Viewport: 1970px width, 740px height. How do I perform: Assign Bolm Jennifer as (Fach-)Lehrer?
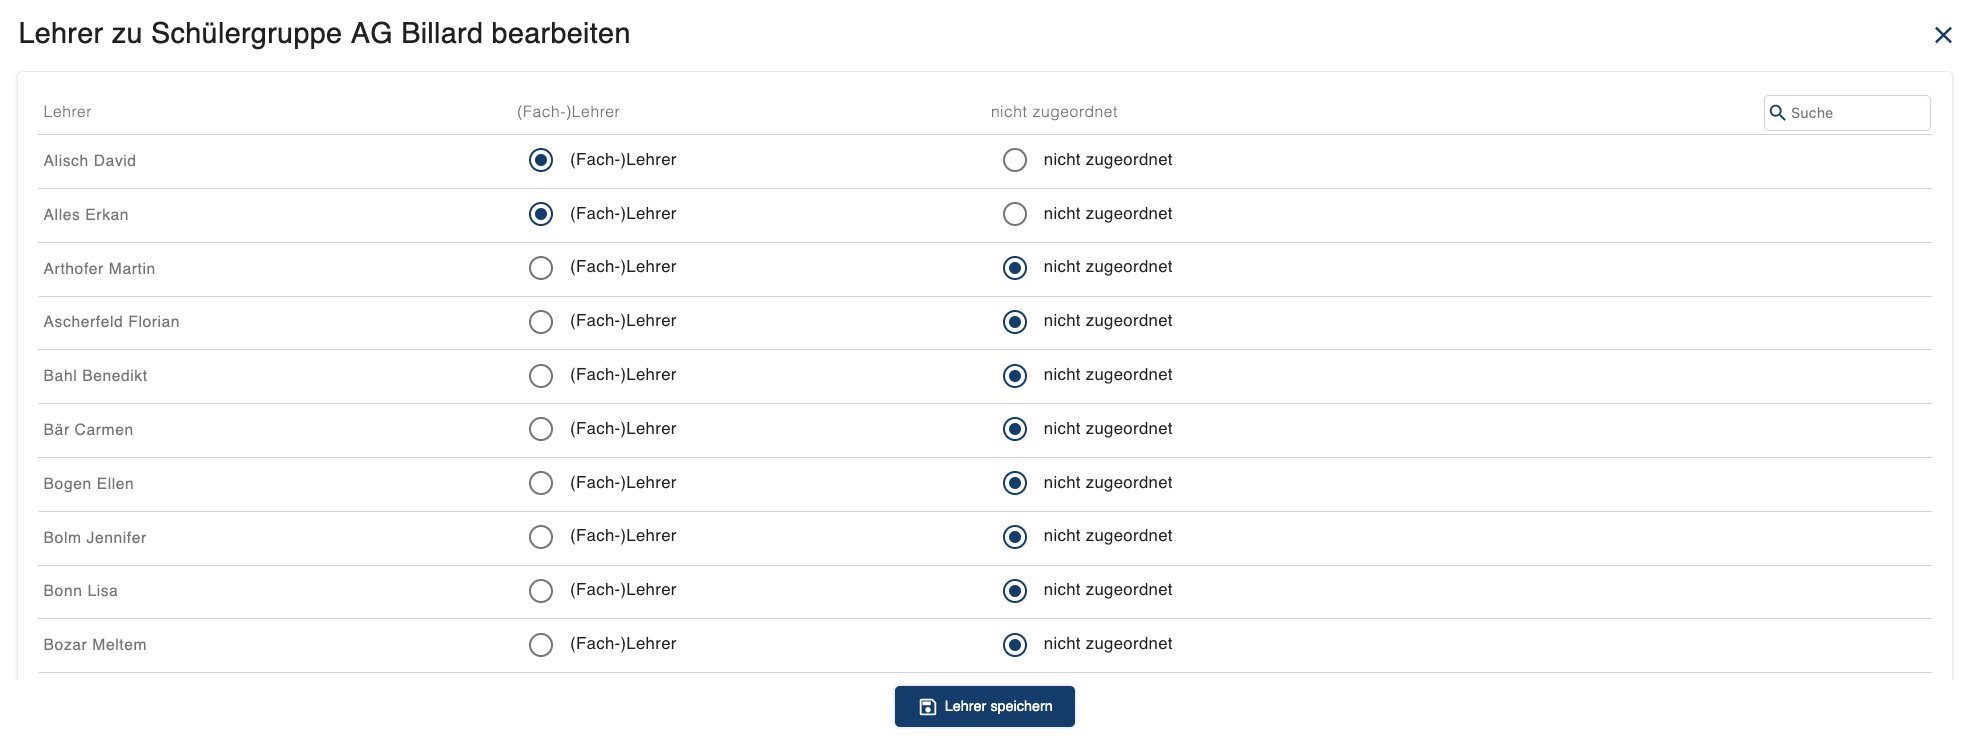[541, 537]
